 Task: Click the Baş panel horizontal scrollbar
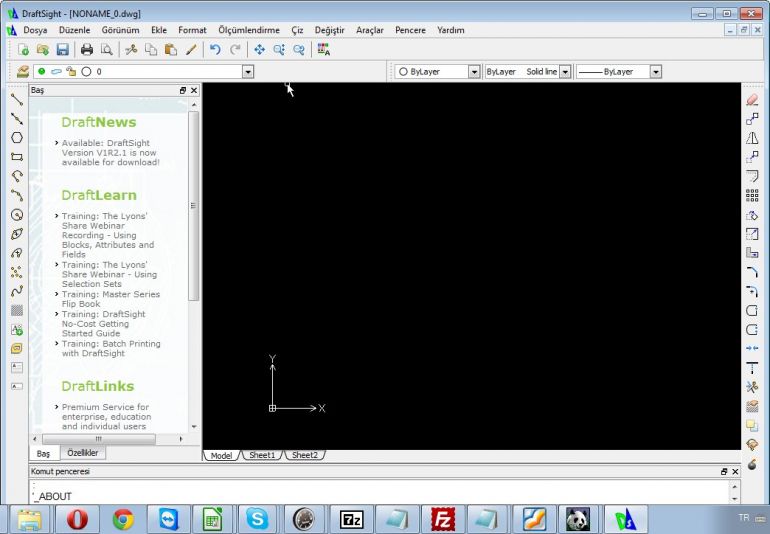(99, 439)
